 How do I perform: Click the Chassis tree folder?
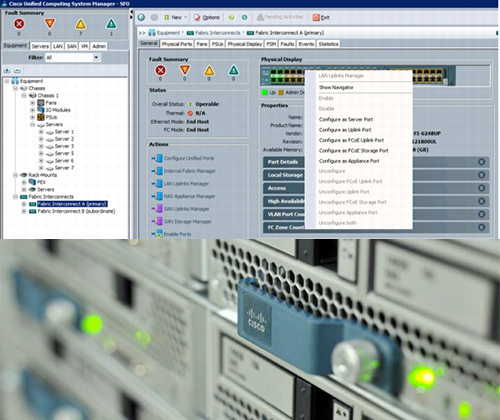(37, 88)
